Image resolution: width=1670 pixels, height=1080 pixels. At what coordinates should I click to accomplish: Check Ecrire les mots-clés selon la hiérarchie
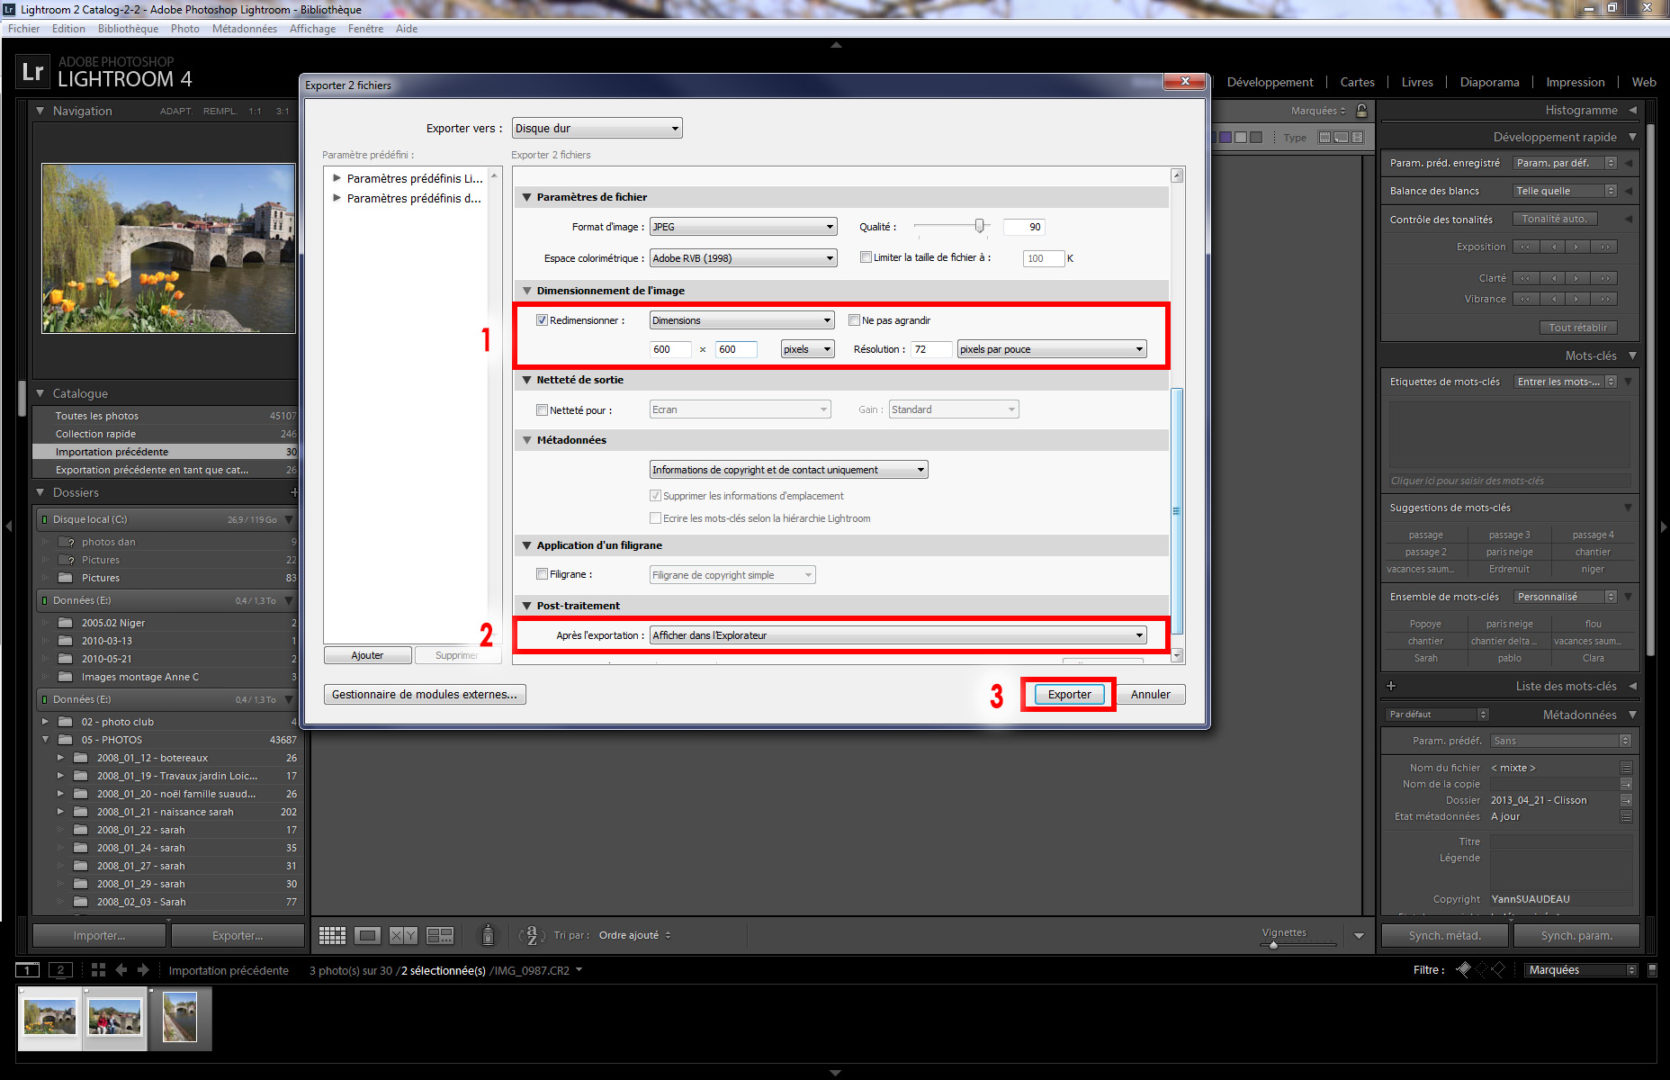pos(656,518)
